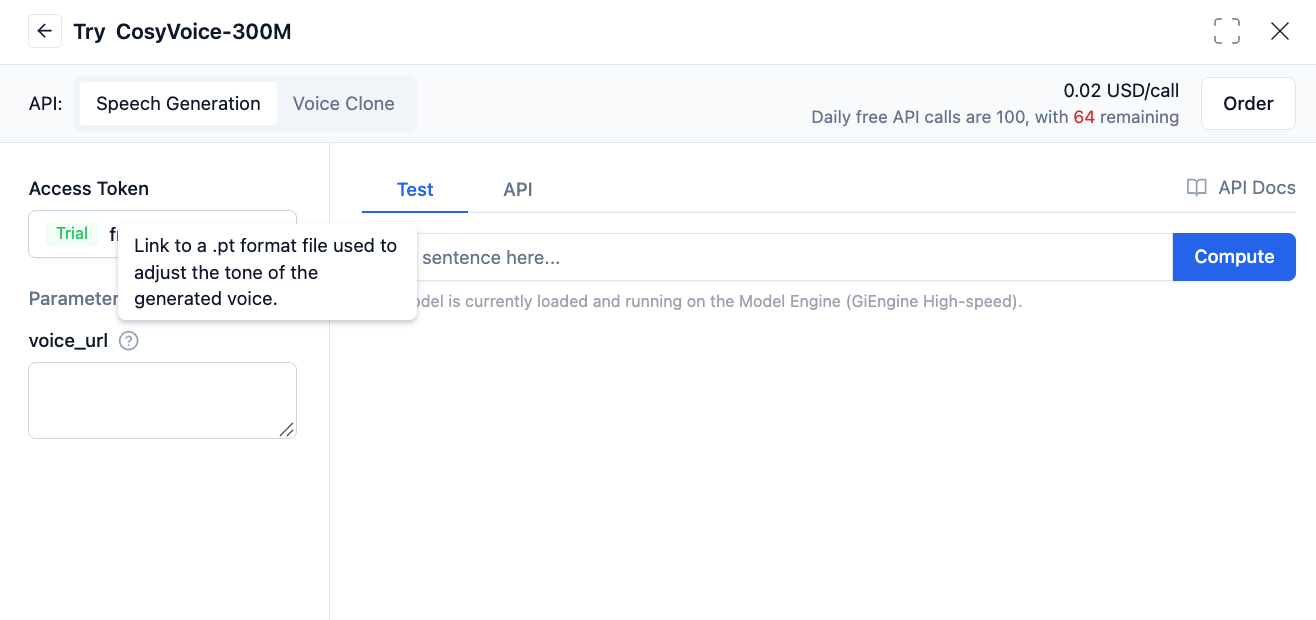1316x620 pixels.
Task: Click the book icon beside API Docs
Action: (x=1196, y=188)
